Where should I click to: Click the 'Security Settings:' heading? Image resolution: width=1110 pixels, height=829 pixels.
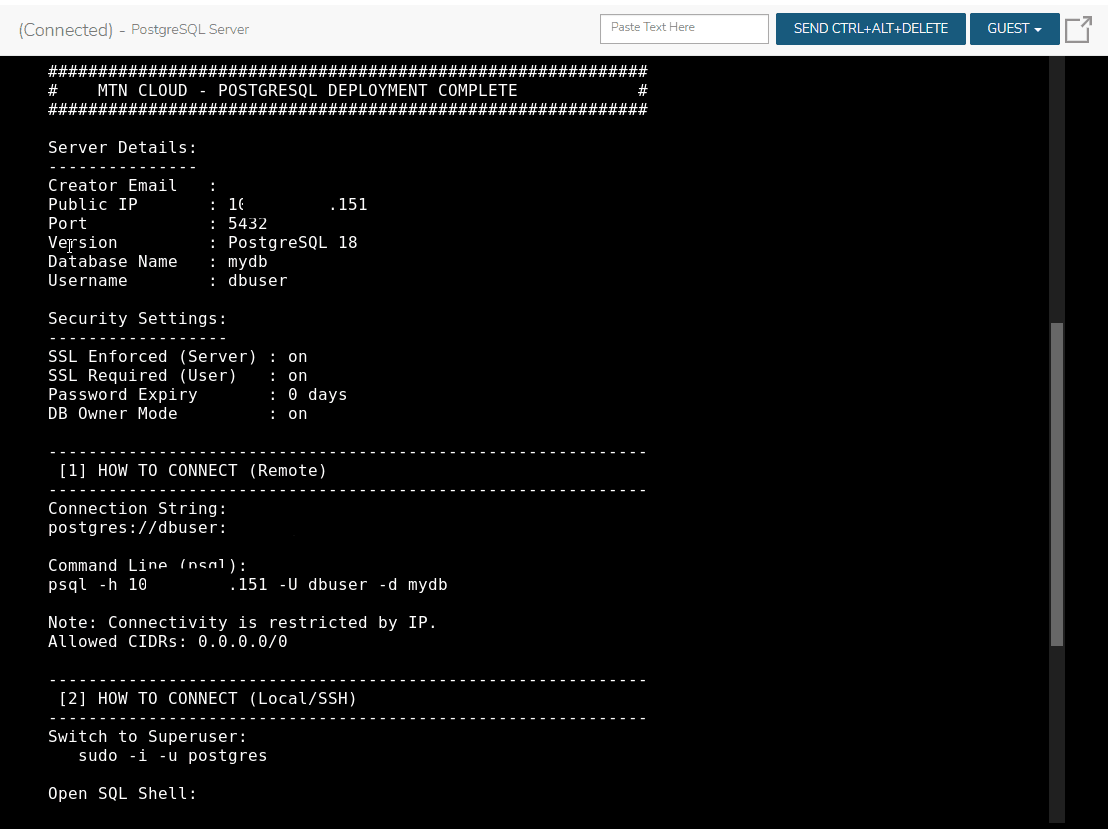click(137, 319)
